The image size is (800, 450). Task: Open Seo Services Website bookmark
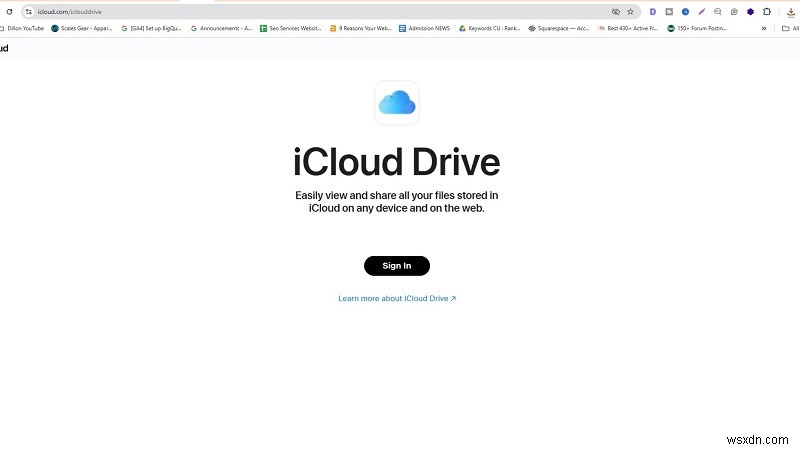point(291,29)
